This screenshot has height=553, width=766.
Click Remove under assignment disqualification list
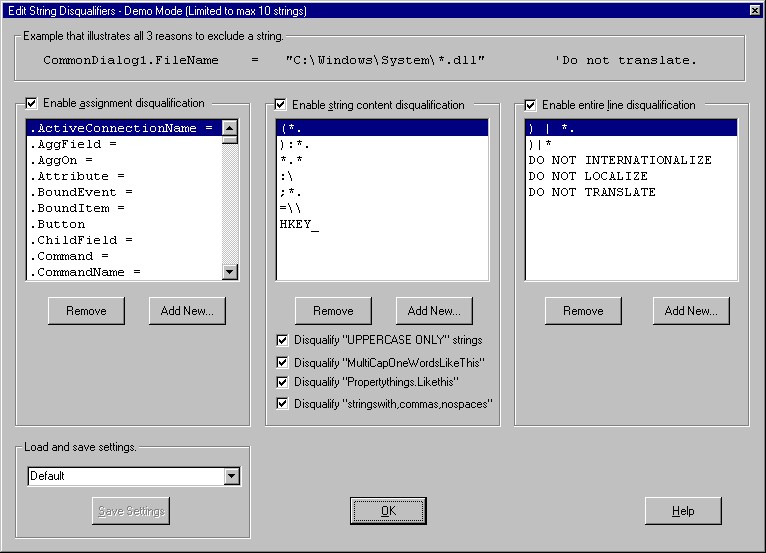click(86, 311)
